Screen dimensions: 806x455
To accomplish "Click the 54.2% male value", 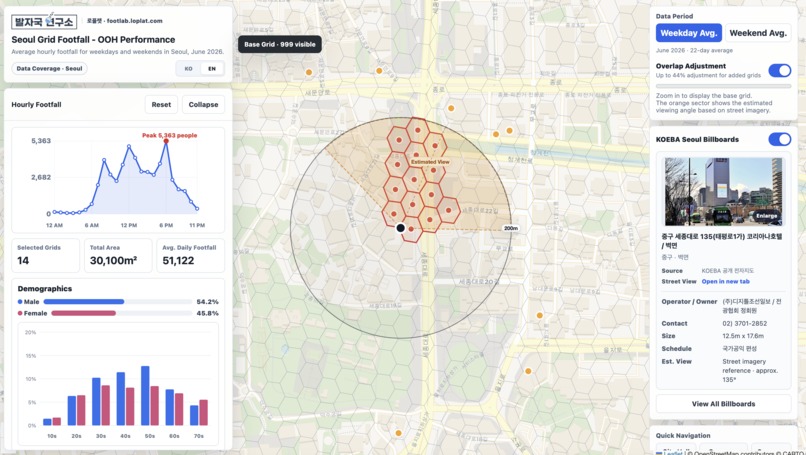I will click(207, 302).
